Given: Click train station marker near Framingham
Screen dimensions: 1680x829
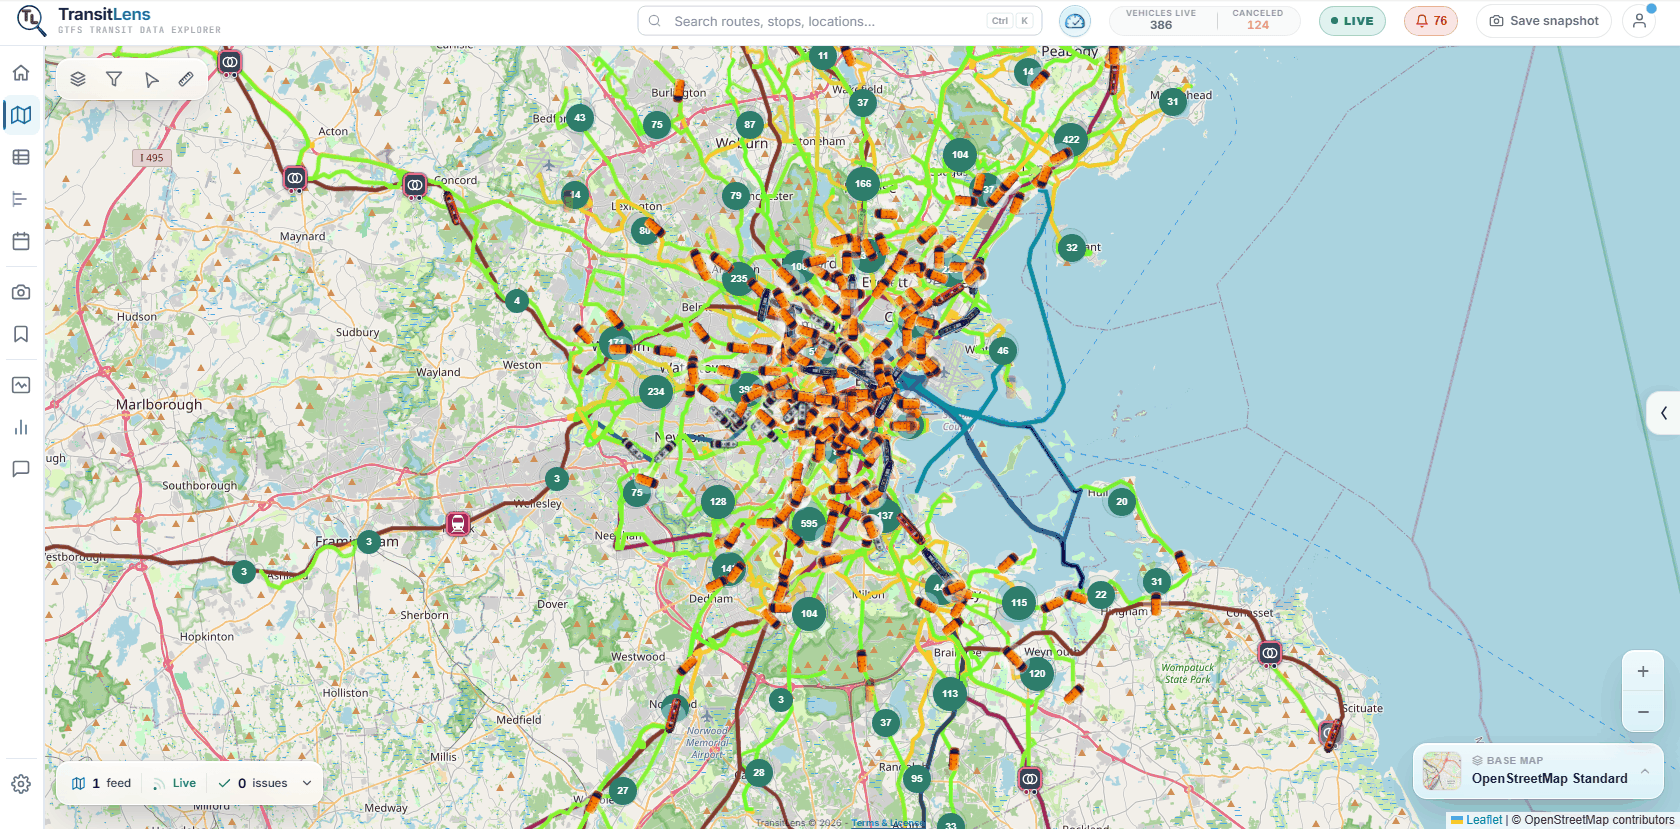Looking at the screenshot, I should pyautogui.click(x=458, y=523).
